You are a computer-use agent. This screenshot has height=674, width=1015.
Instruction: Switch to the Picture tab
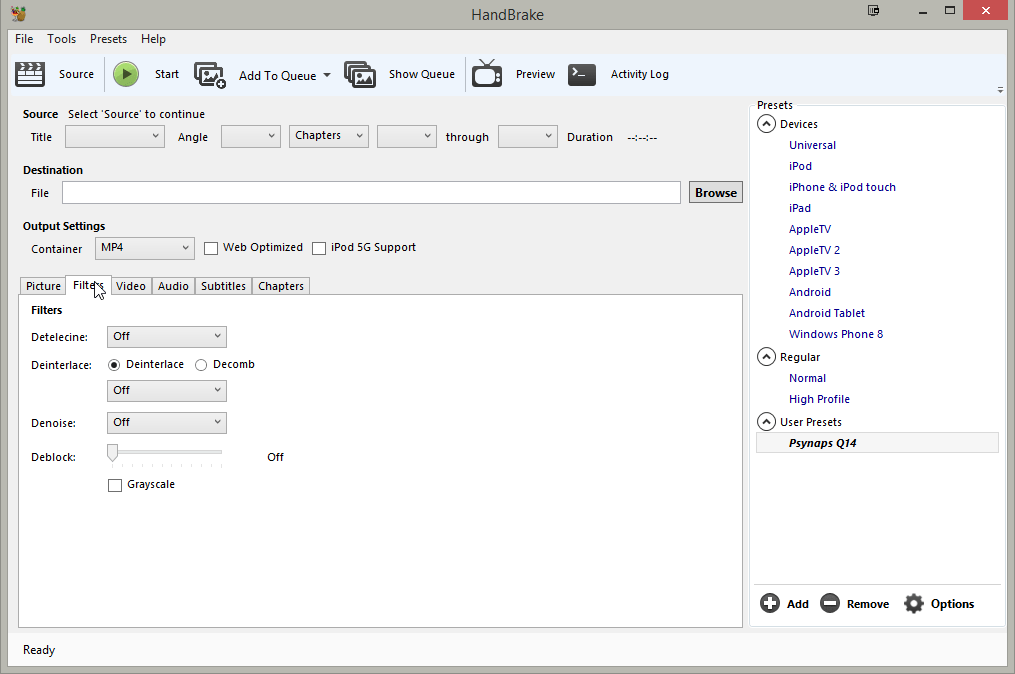coord(43,286)
